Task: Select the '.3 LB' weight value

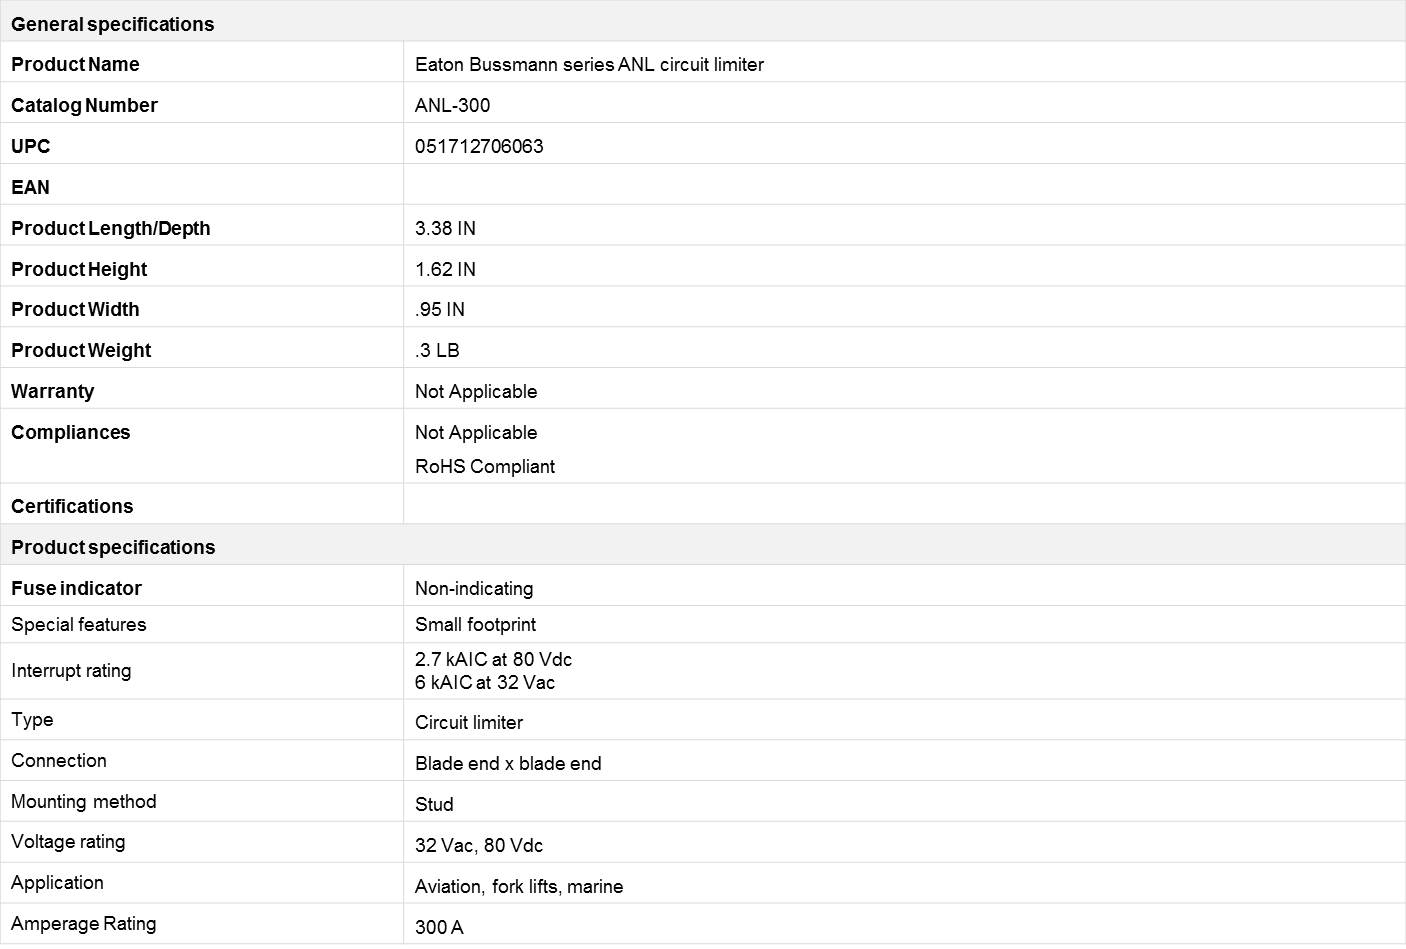Action: point(437,350)
